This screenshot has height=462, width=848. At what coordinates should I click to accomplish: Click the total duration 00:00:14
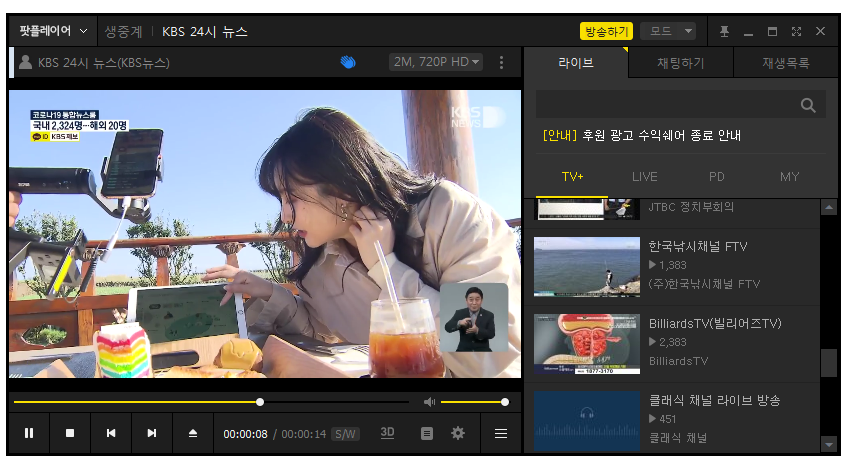[303, 434]
